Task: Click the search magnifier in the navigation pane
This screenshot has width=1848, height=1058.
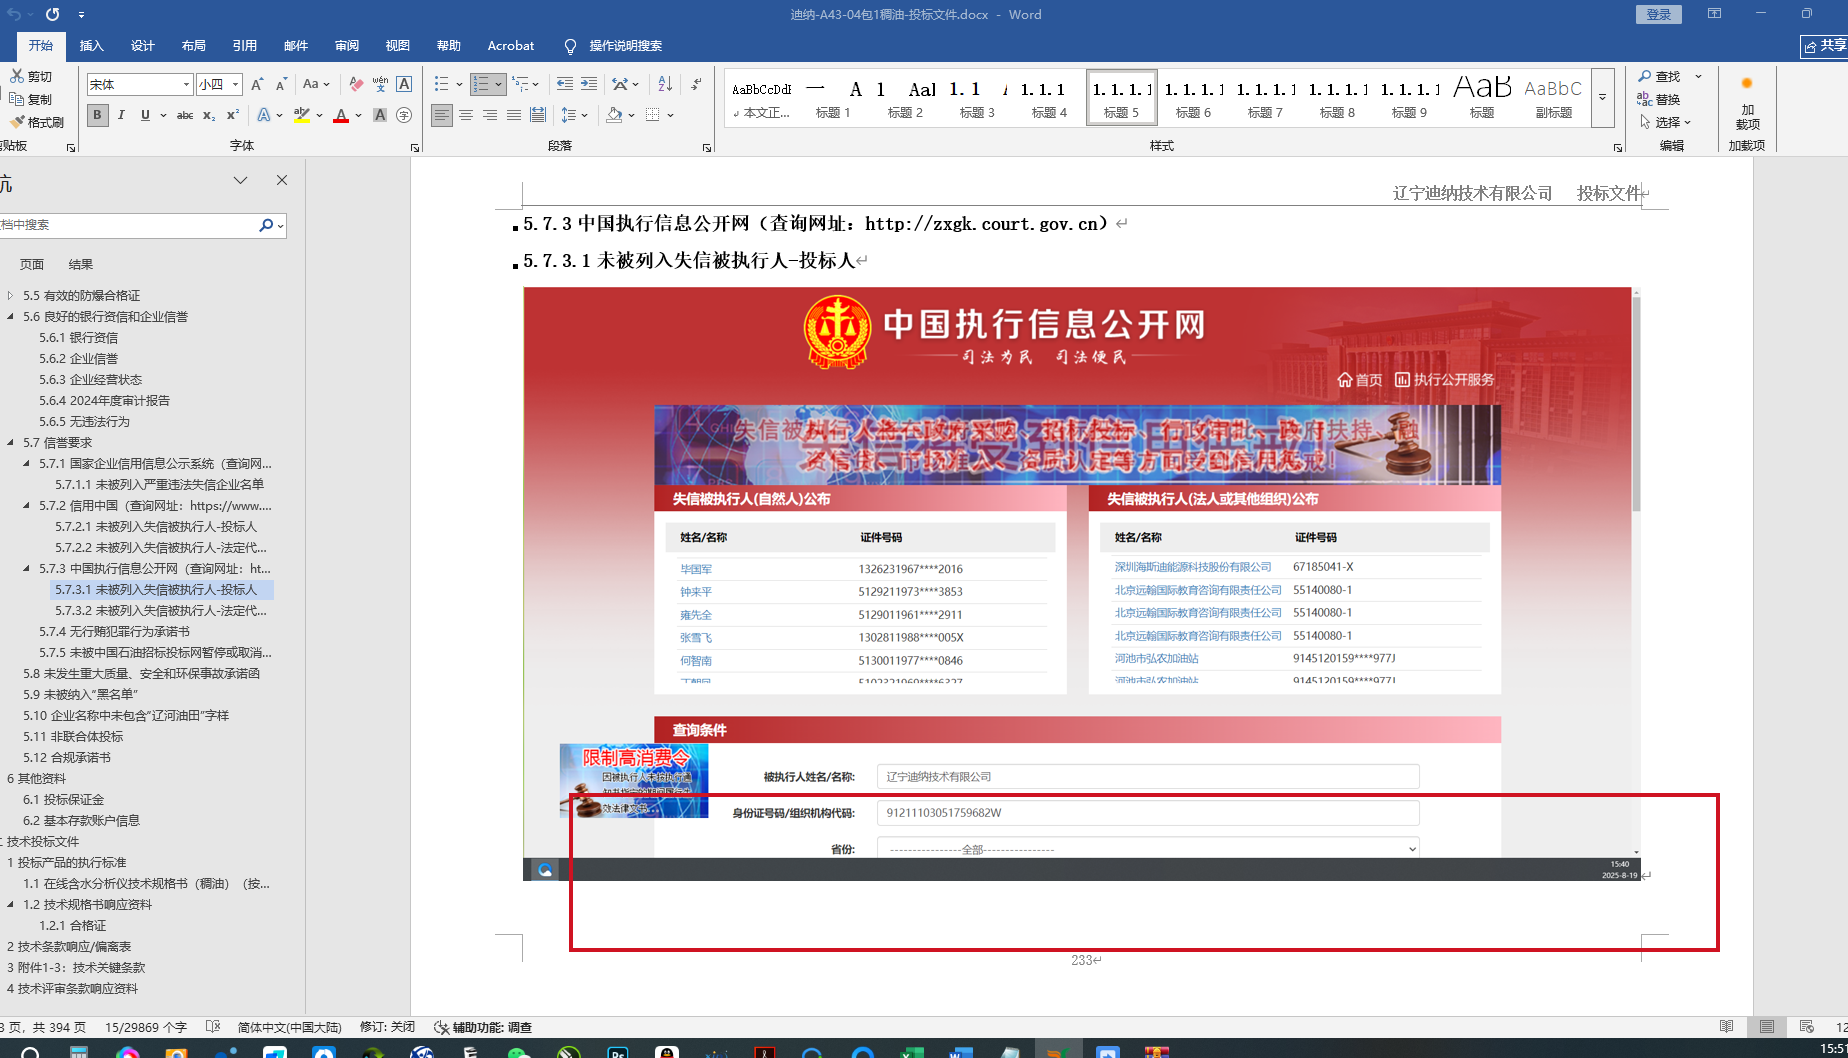Action: tap(266, 225)
